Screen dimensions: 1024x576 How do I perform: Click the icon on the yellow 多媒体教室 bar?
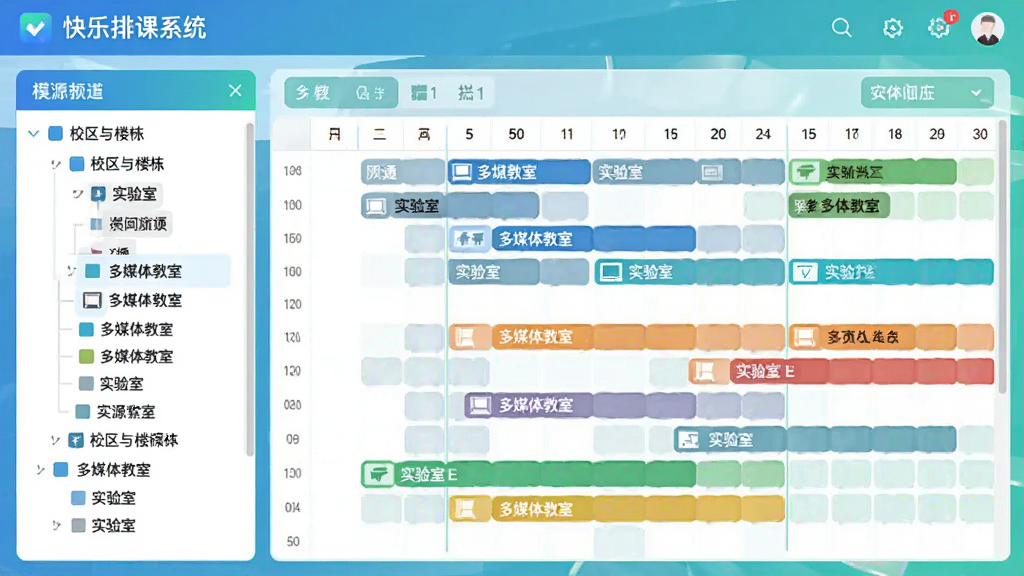click(x=466, y=508)
